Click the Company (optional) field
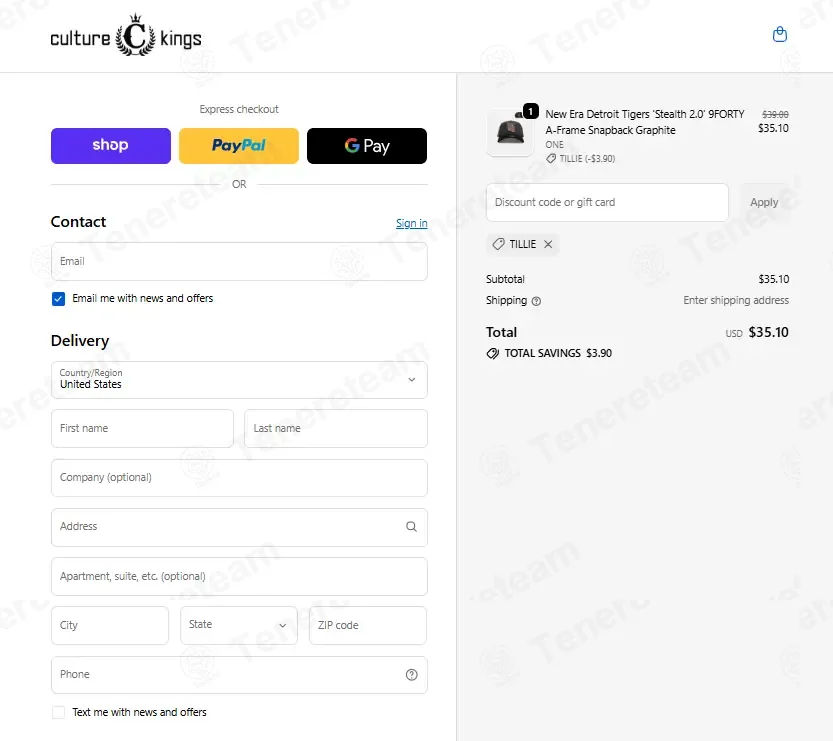The height and width of the screenshot is (741, 833). coord(239,478)
